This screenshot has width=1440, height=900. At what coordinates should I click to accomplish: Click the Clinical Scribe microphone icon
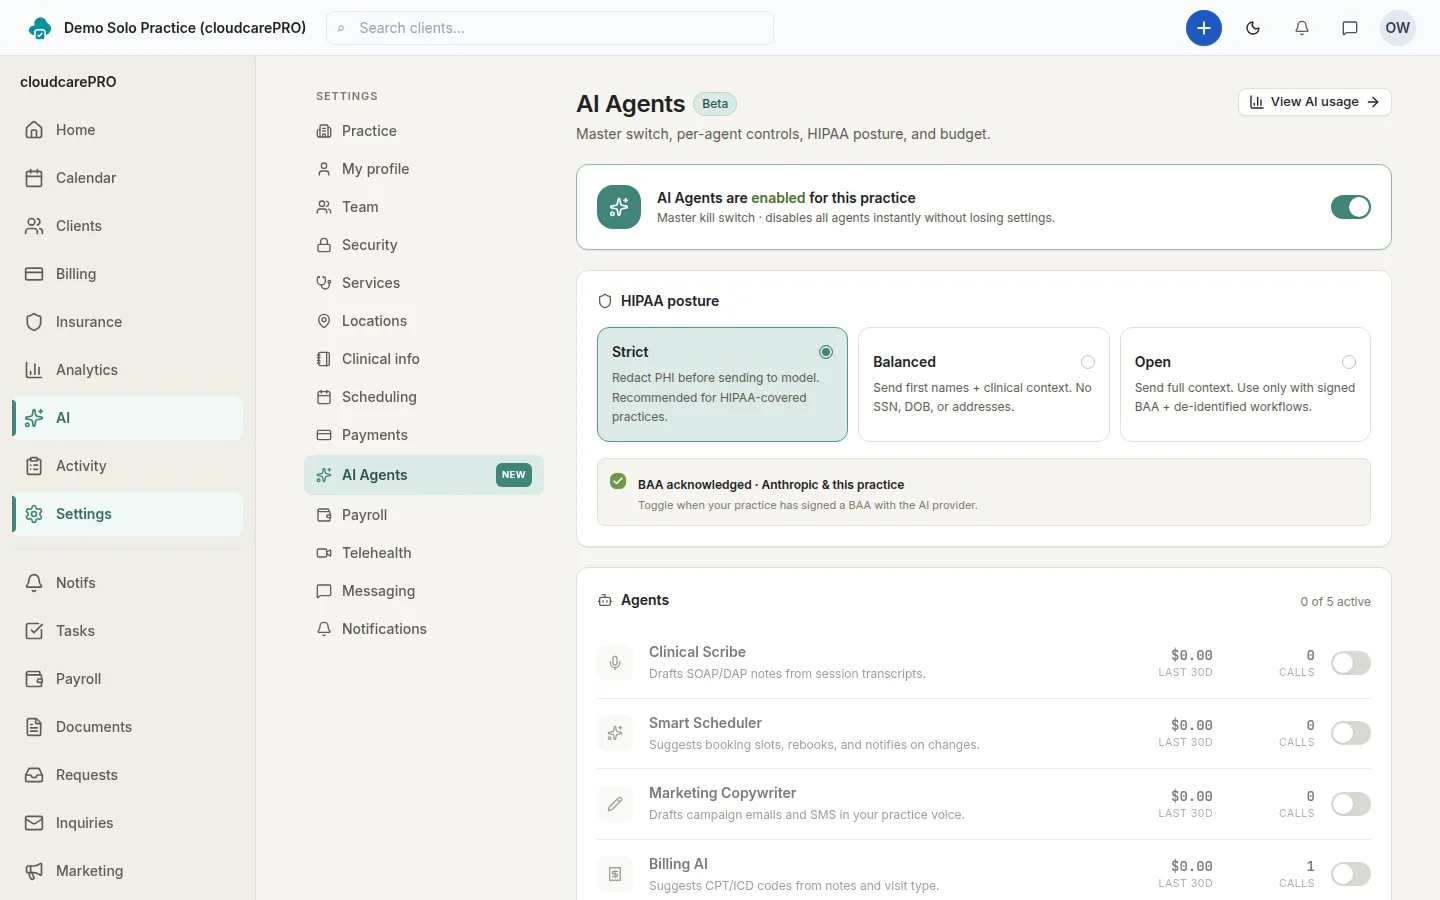point(615,663)
